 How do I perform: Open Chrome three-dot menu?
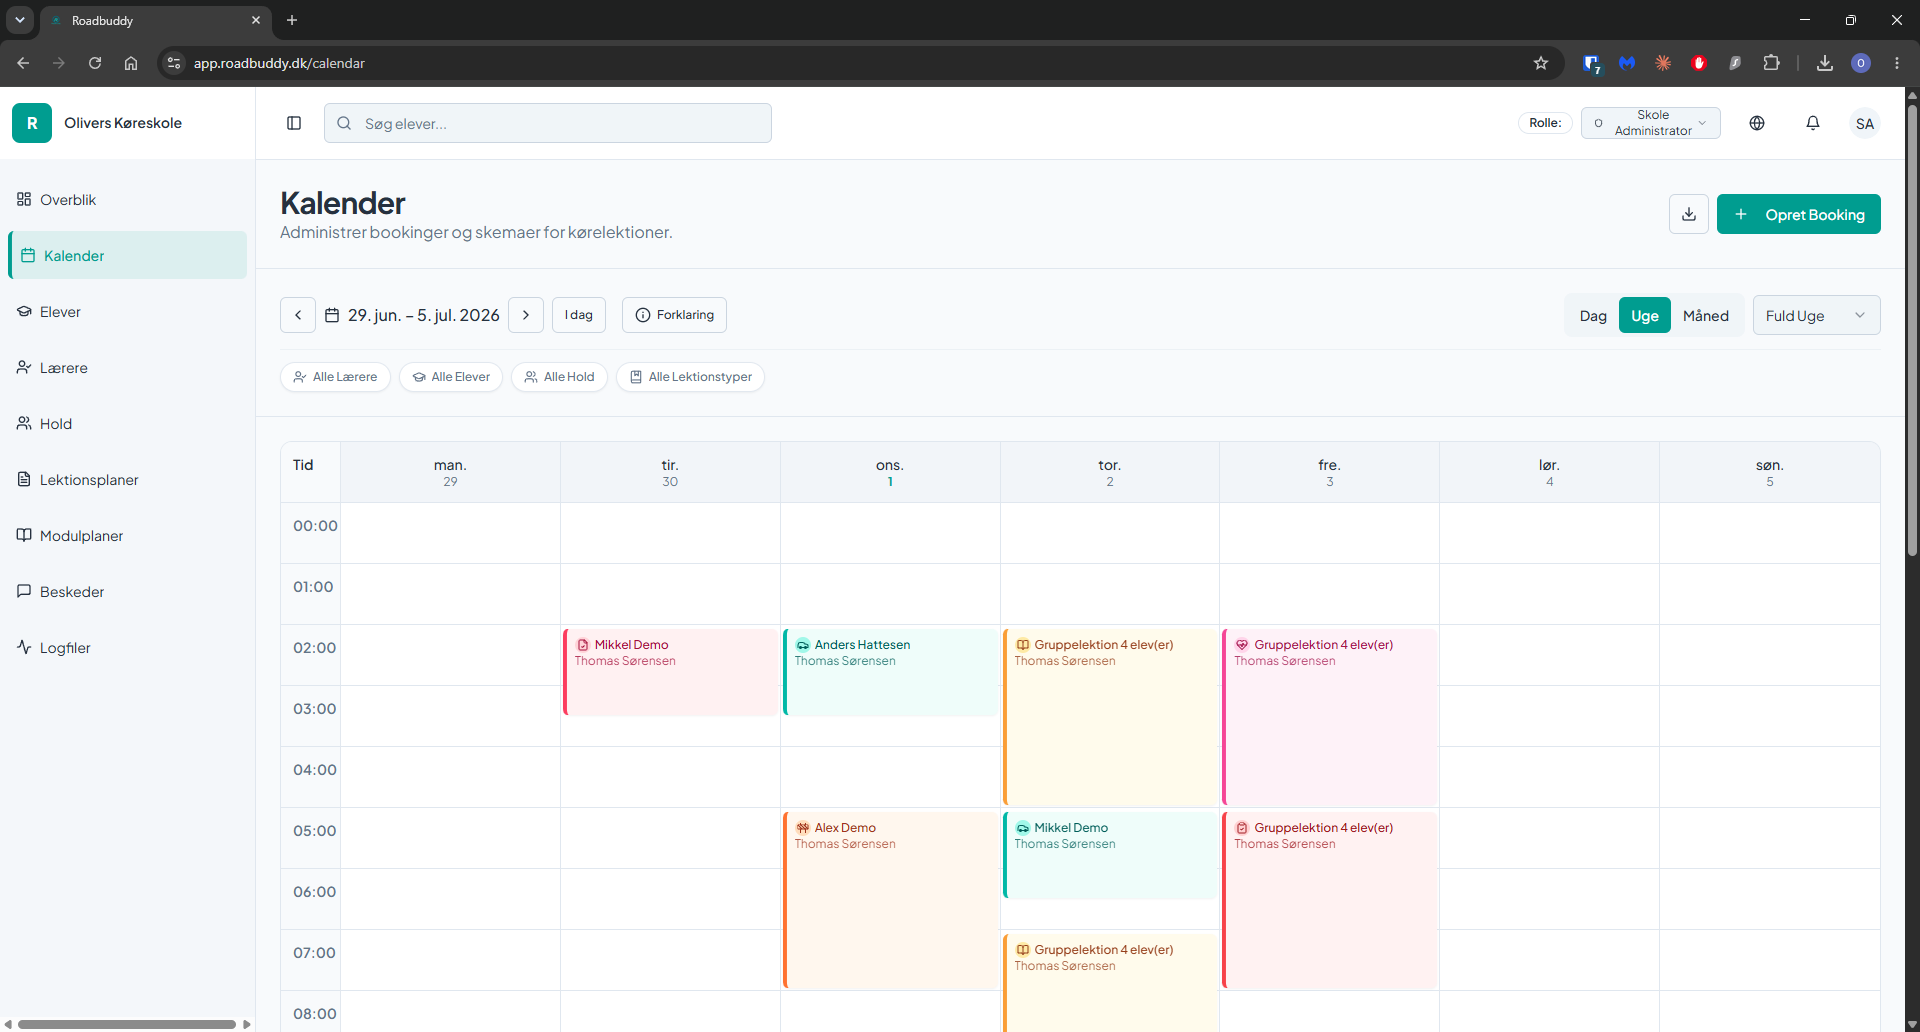(x=1897, y=63)
